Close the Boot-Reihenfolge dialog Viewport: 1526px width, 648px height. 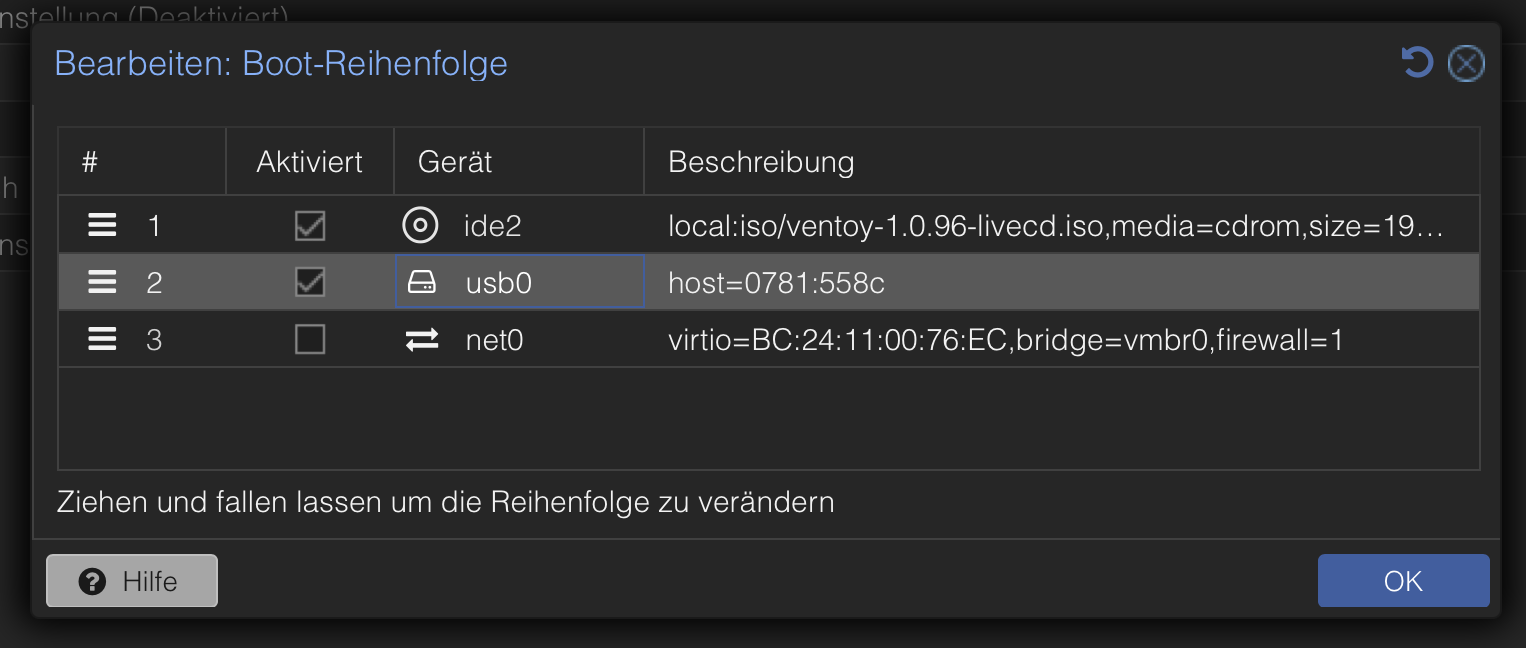tap(1466, 64)
